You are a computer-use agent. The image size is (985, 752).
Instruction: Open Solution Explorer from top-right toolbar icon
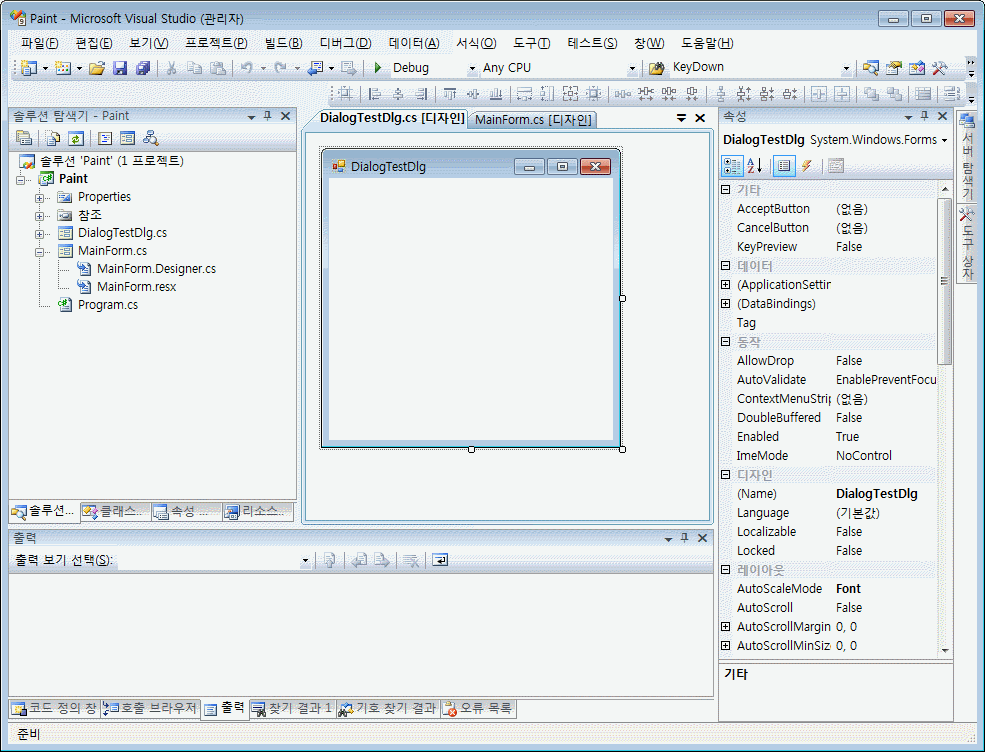coord(870,68)
